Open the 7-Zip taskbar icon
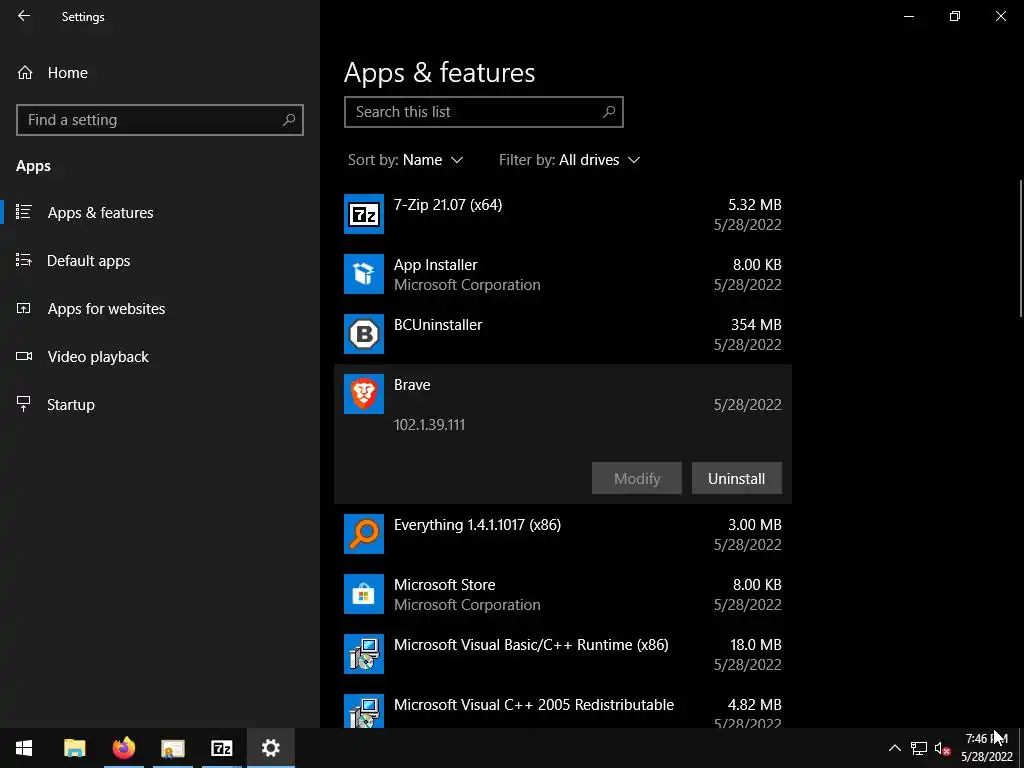1024x768 pixels. click(x=221, y=748)
